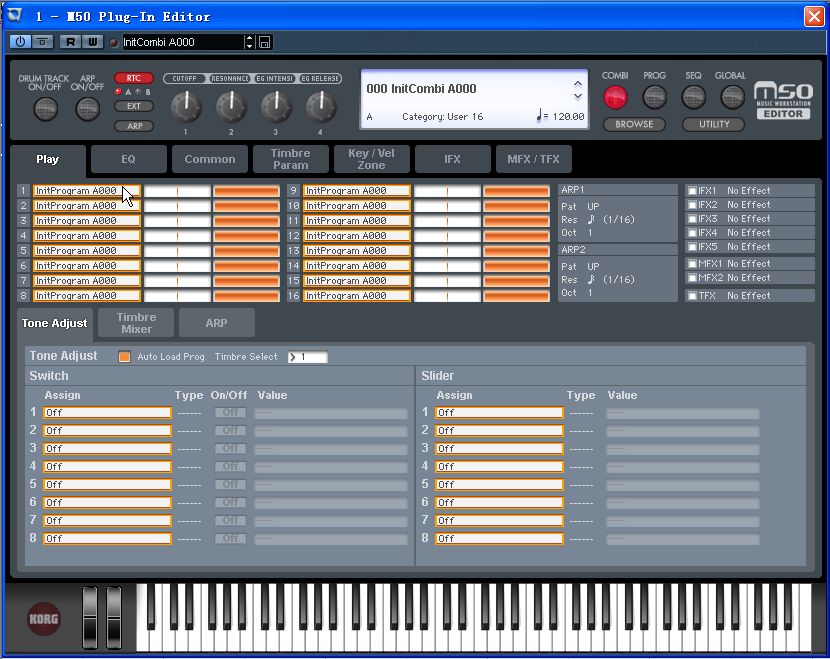Open timbre 1 InitProgram A000 selector
The image size is (830, 659).
(x=87, y=191)
